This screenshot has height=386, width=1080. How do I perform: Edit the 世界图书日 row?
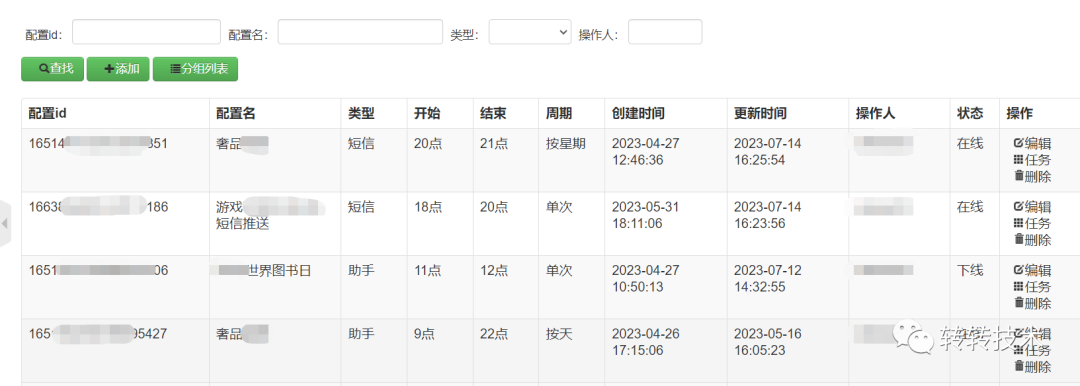pyautogui.click(x=1032, y=270)
